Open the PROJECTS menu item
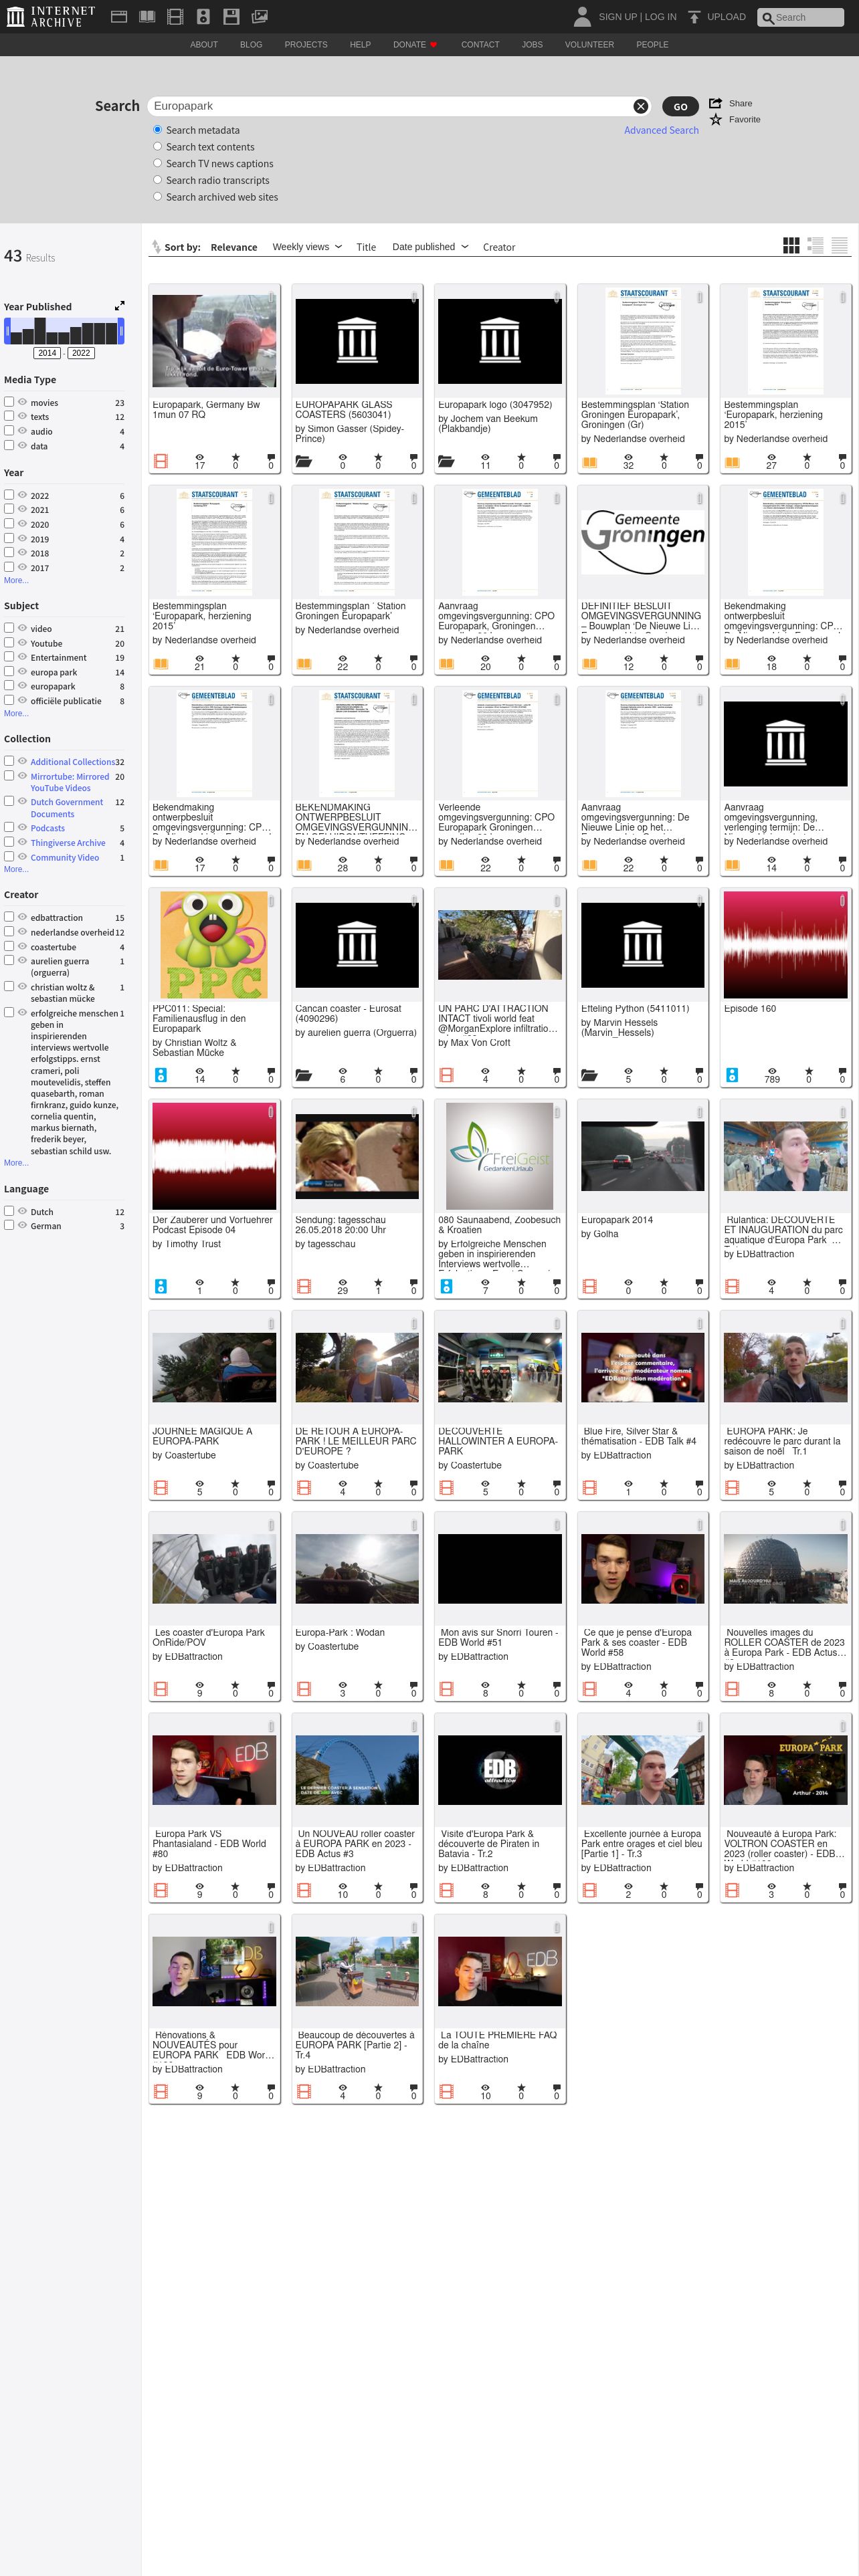The height and width of the screenshot is (2576, 859). pyautogui.click(x=306, y=45)
